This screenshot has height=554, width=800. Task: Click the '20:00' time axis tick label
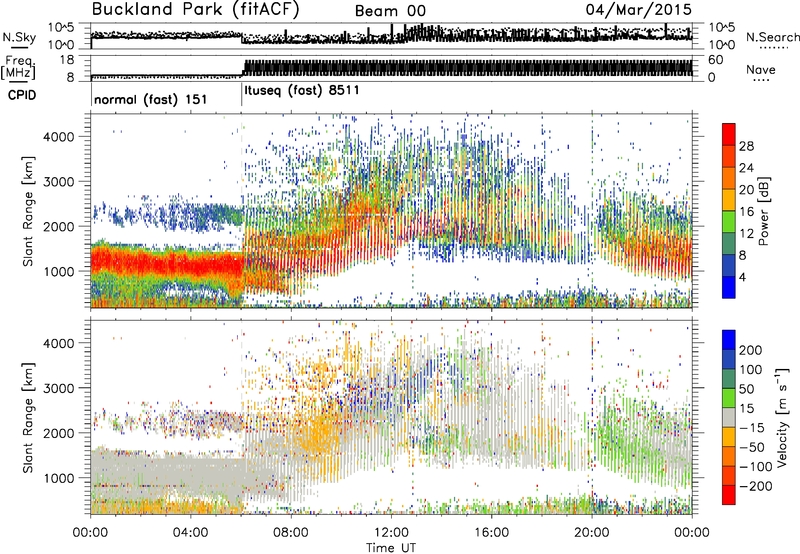[x=591, y=533]
